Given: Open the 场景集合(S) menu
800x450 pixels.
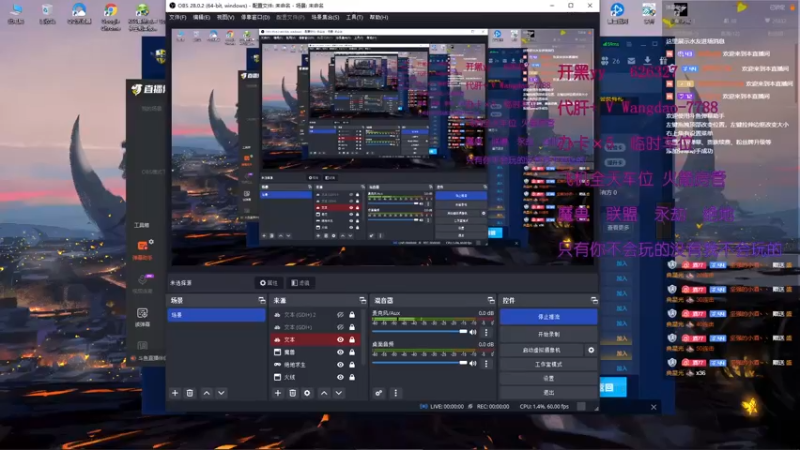Looking at the screenshot, I should click(325, 17).
